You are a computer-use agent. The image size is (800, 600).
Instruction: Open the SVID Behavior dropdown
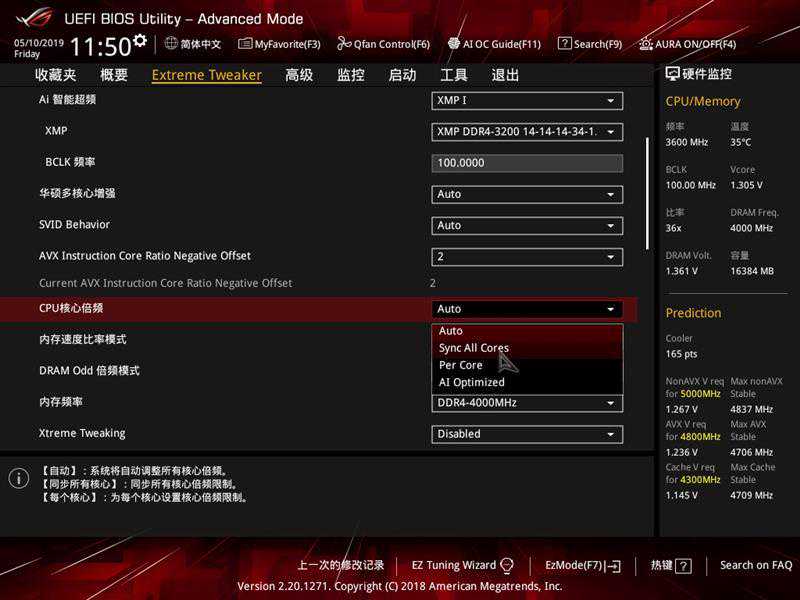click(x=527, y=225)
